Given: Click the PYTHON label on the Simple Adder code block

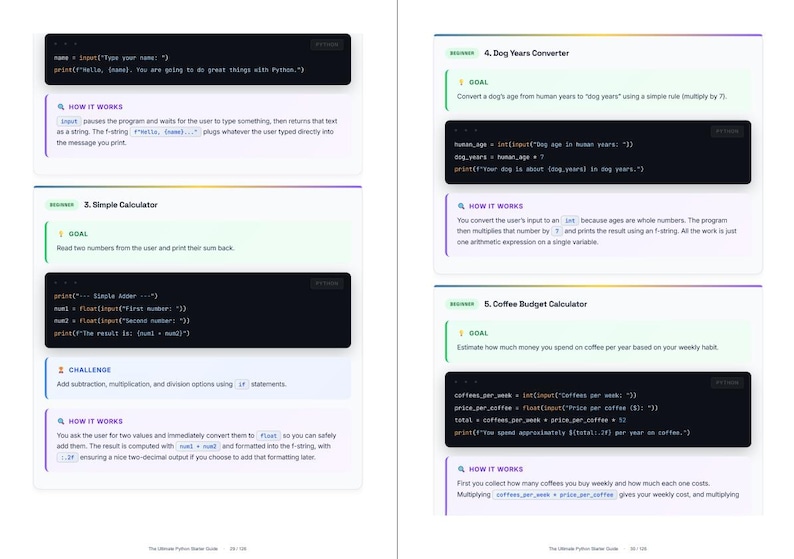Looking at the screenshot, I should (x=327, y=284).
